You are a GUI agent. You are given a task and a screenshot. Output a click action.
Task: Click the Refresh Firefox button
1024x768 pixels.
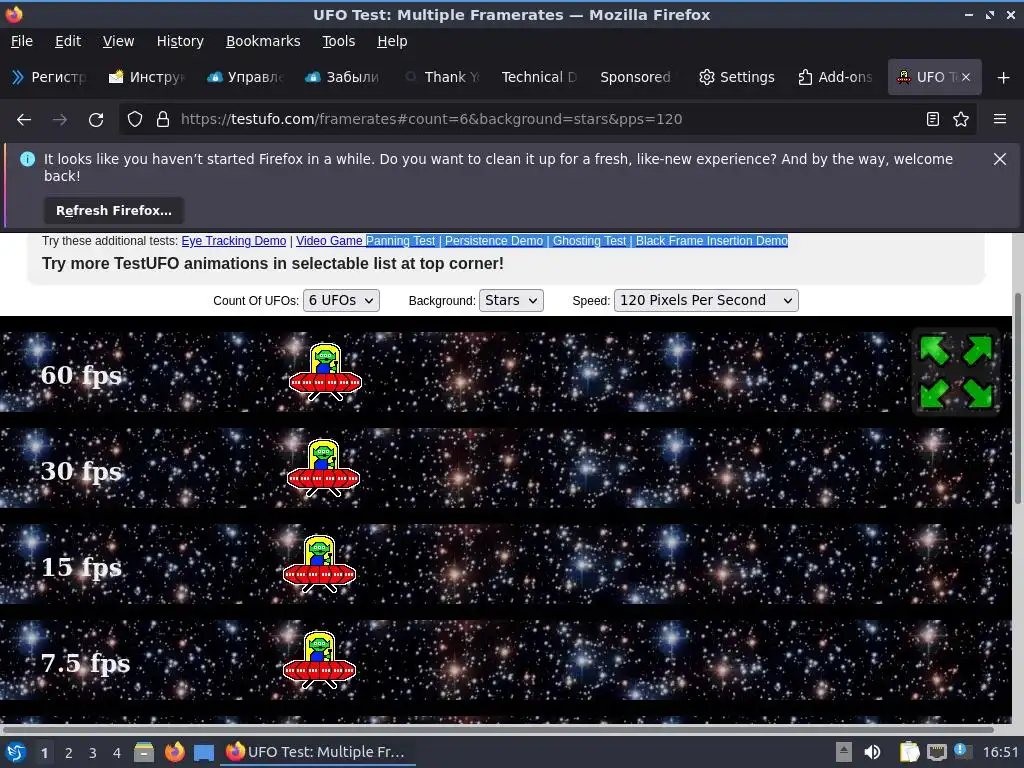pyautogui.click(x=114, y=211)
